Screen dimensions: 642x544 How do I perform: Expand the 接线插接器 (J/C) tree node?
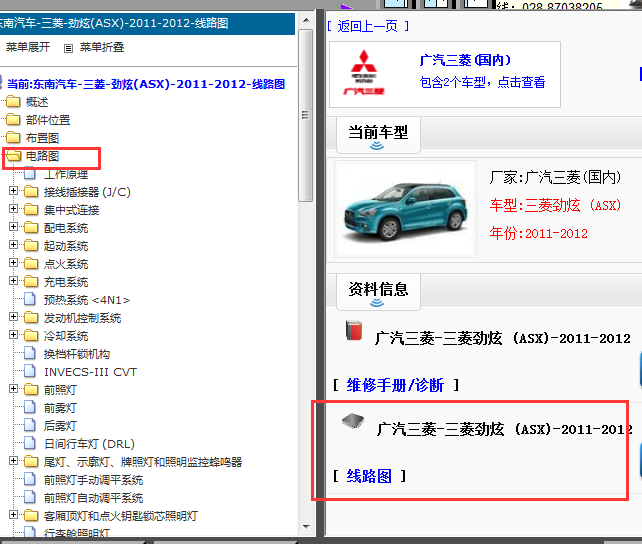pos(14,191)
